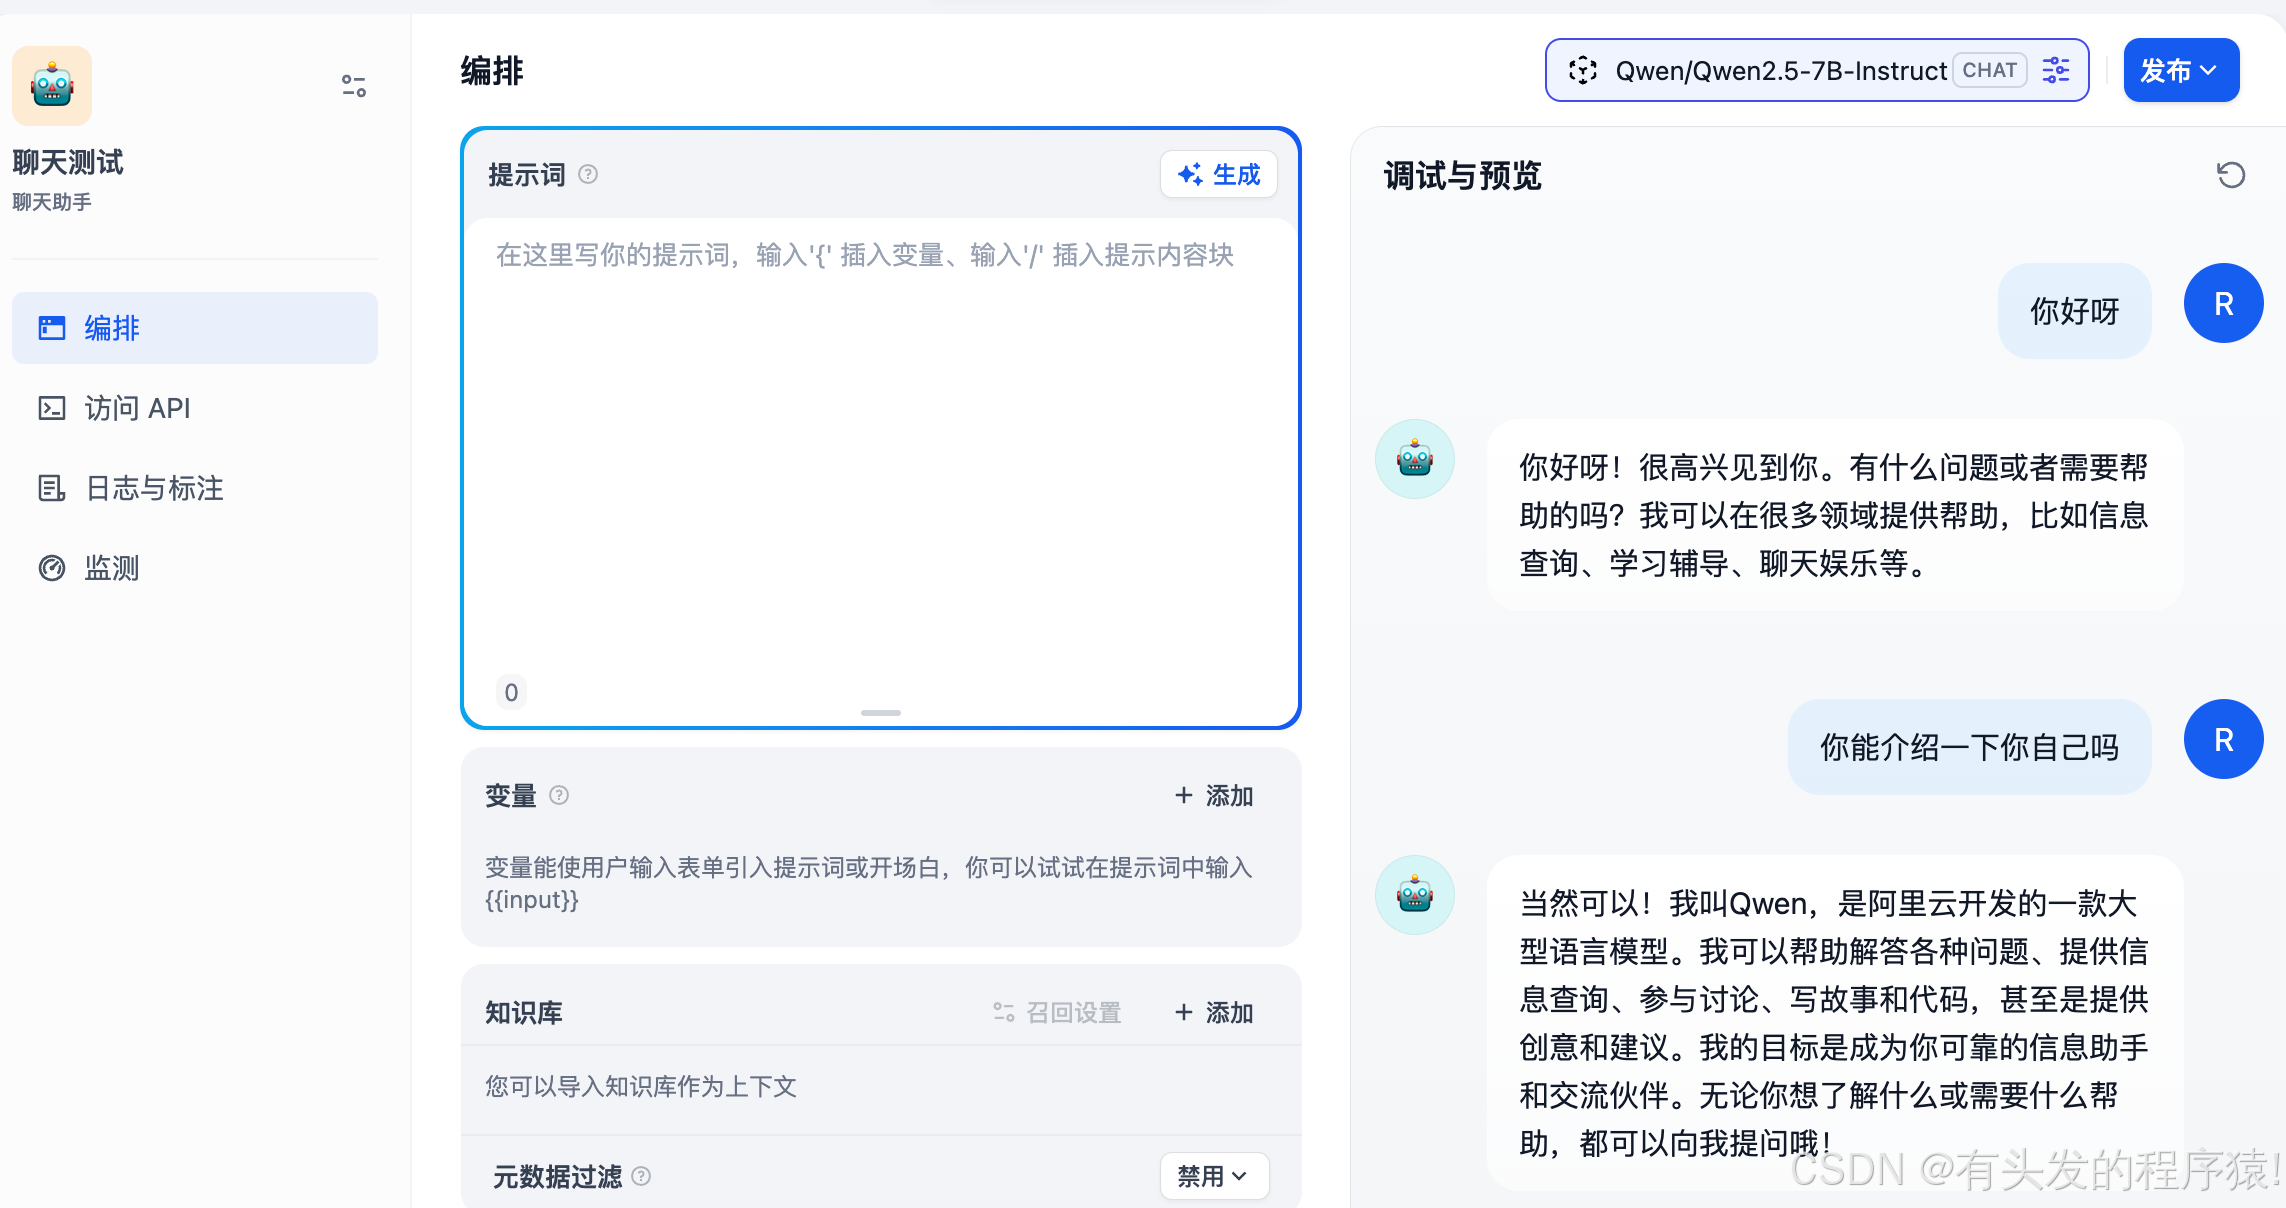Click the help icon beside 变量
This screenshot has height=1208, width=2286.
coord(559,795)
